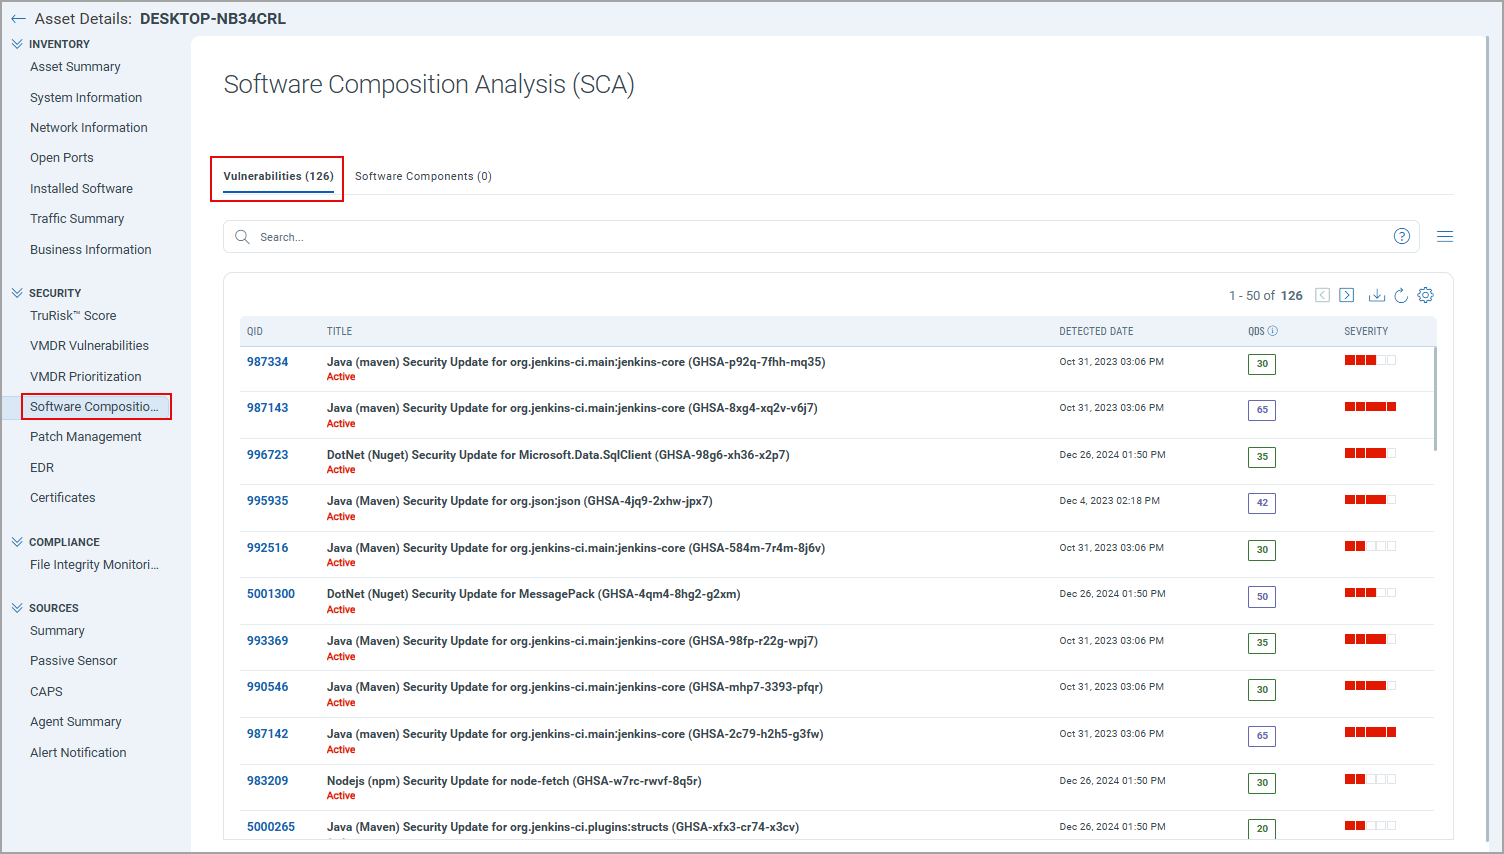Open Alert Notification page

click(x=78, y=753)
